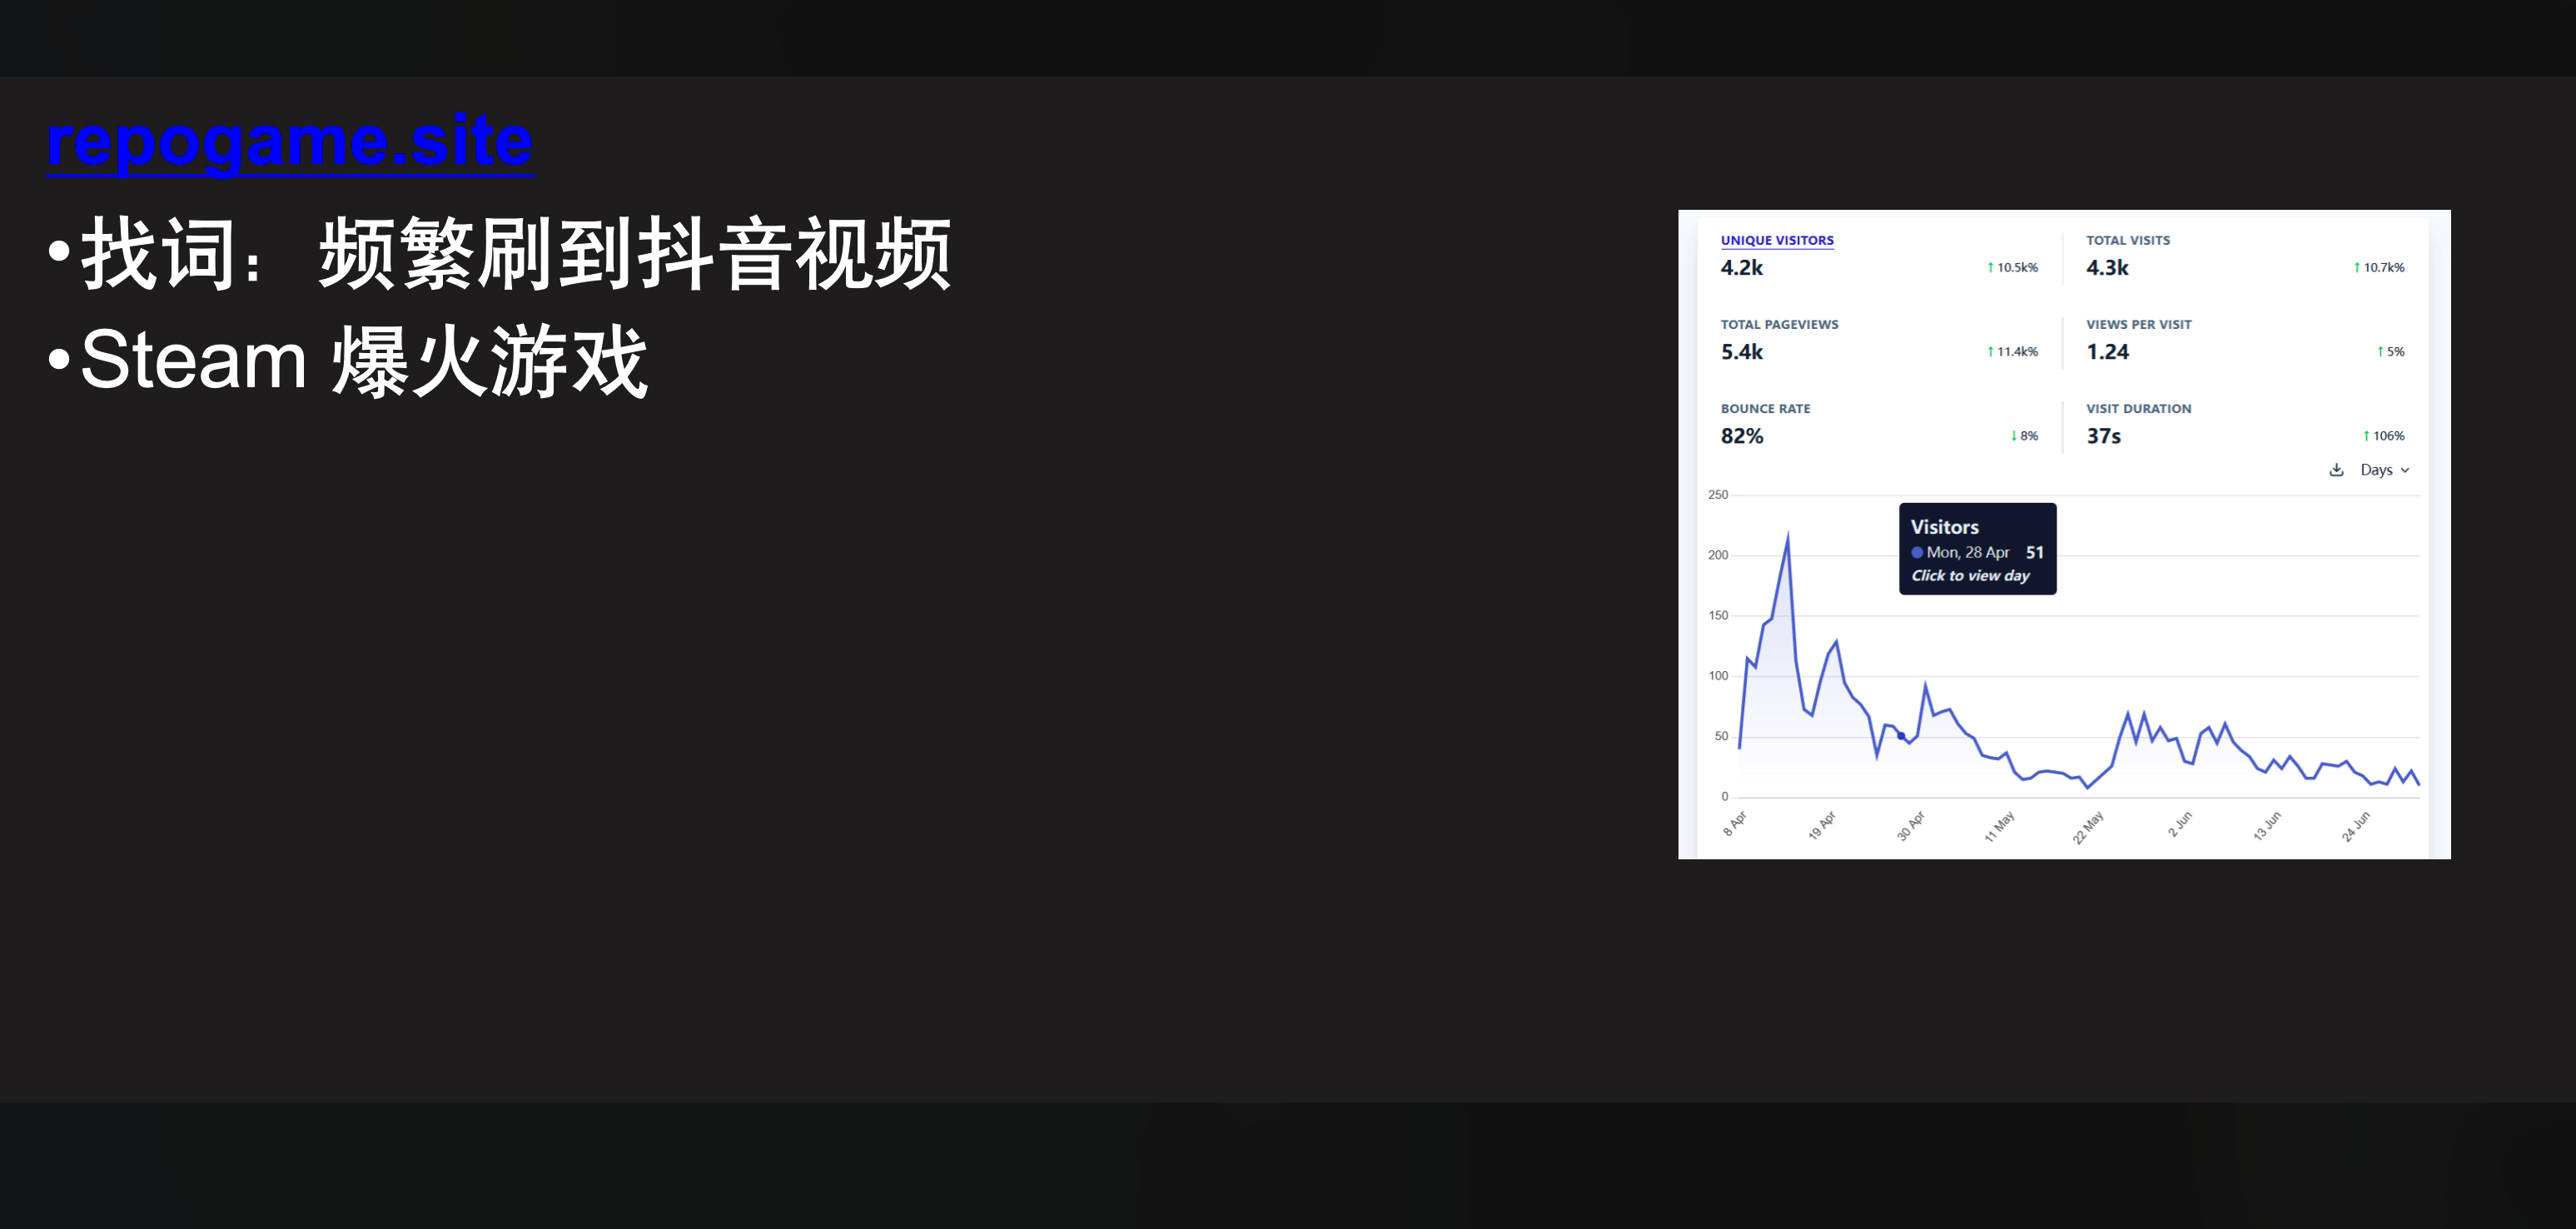The width and height of the screenshot is (2576, 1229).
Task: Click the '19 Apr' axis label
Action: pyautogui.click(x=1822, y=825)
